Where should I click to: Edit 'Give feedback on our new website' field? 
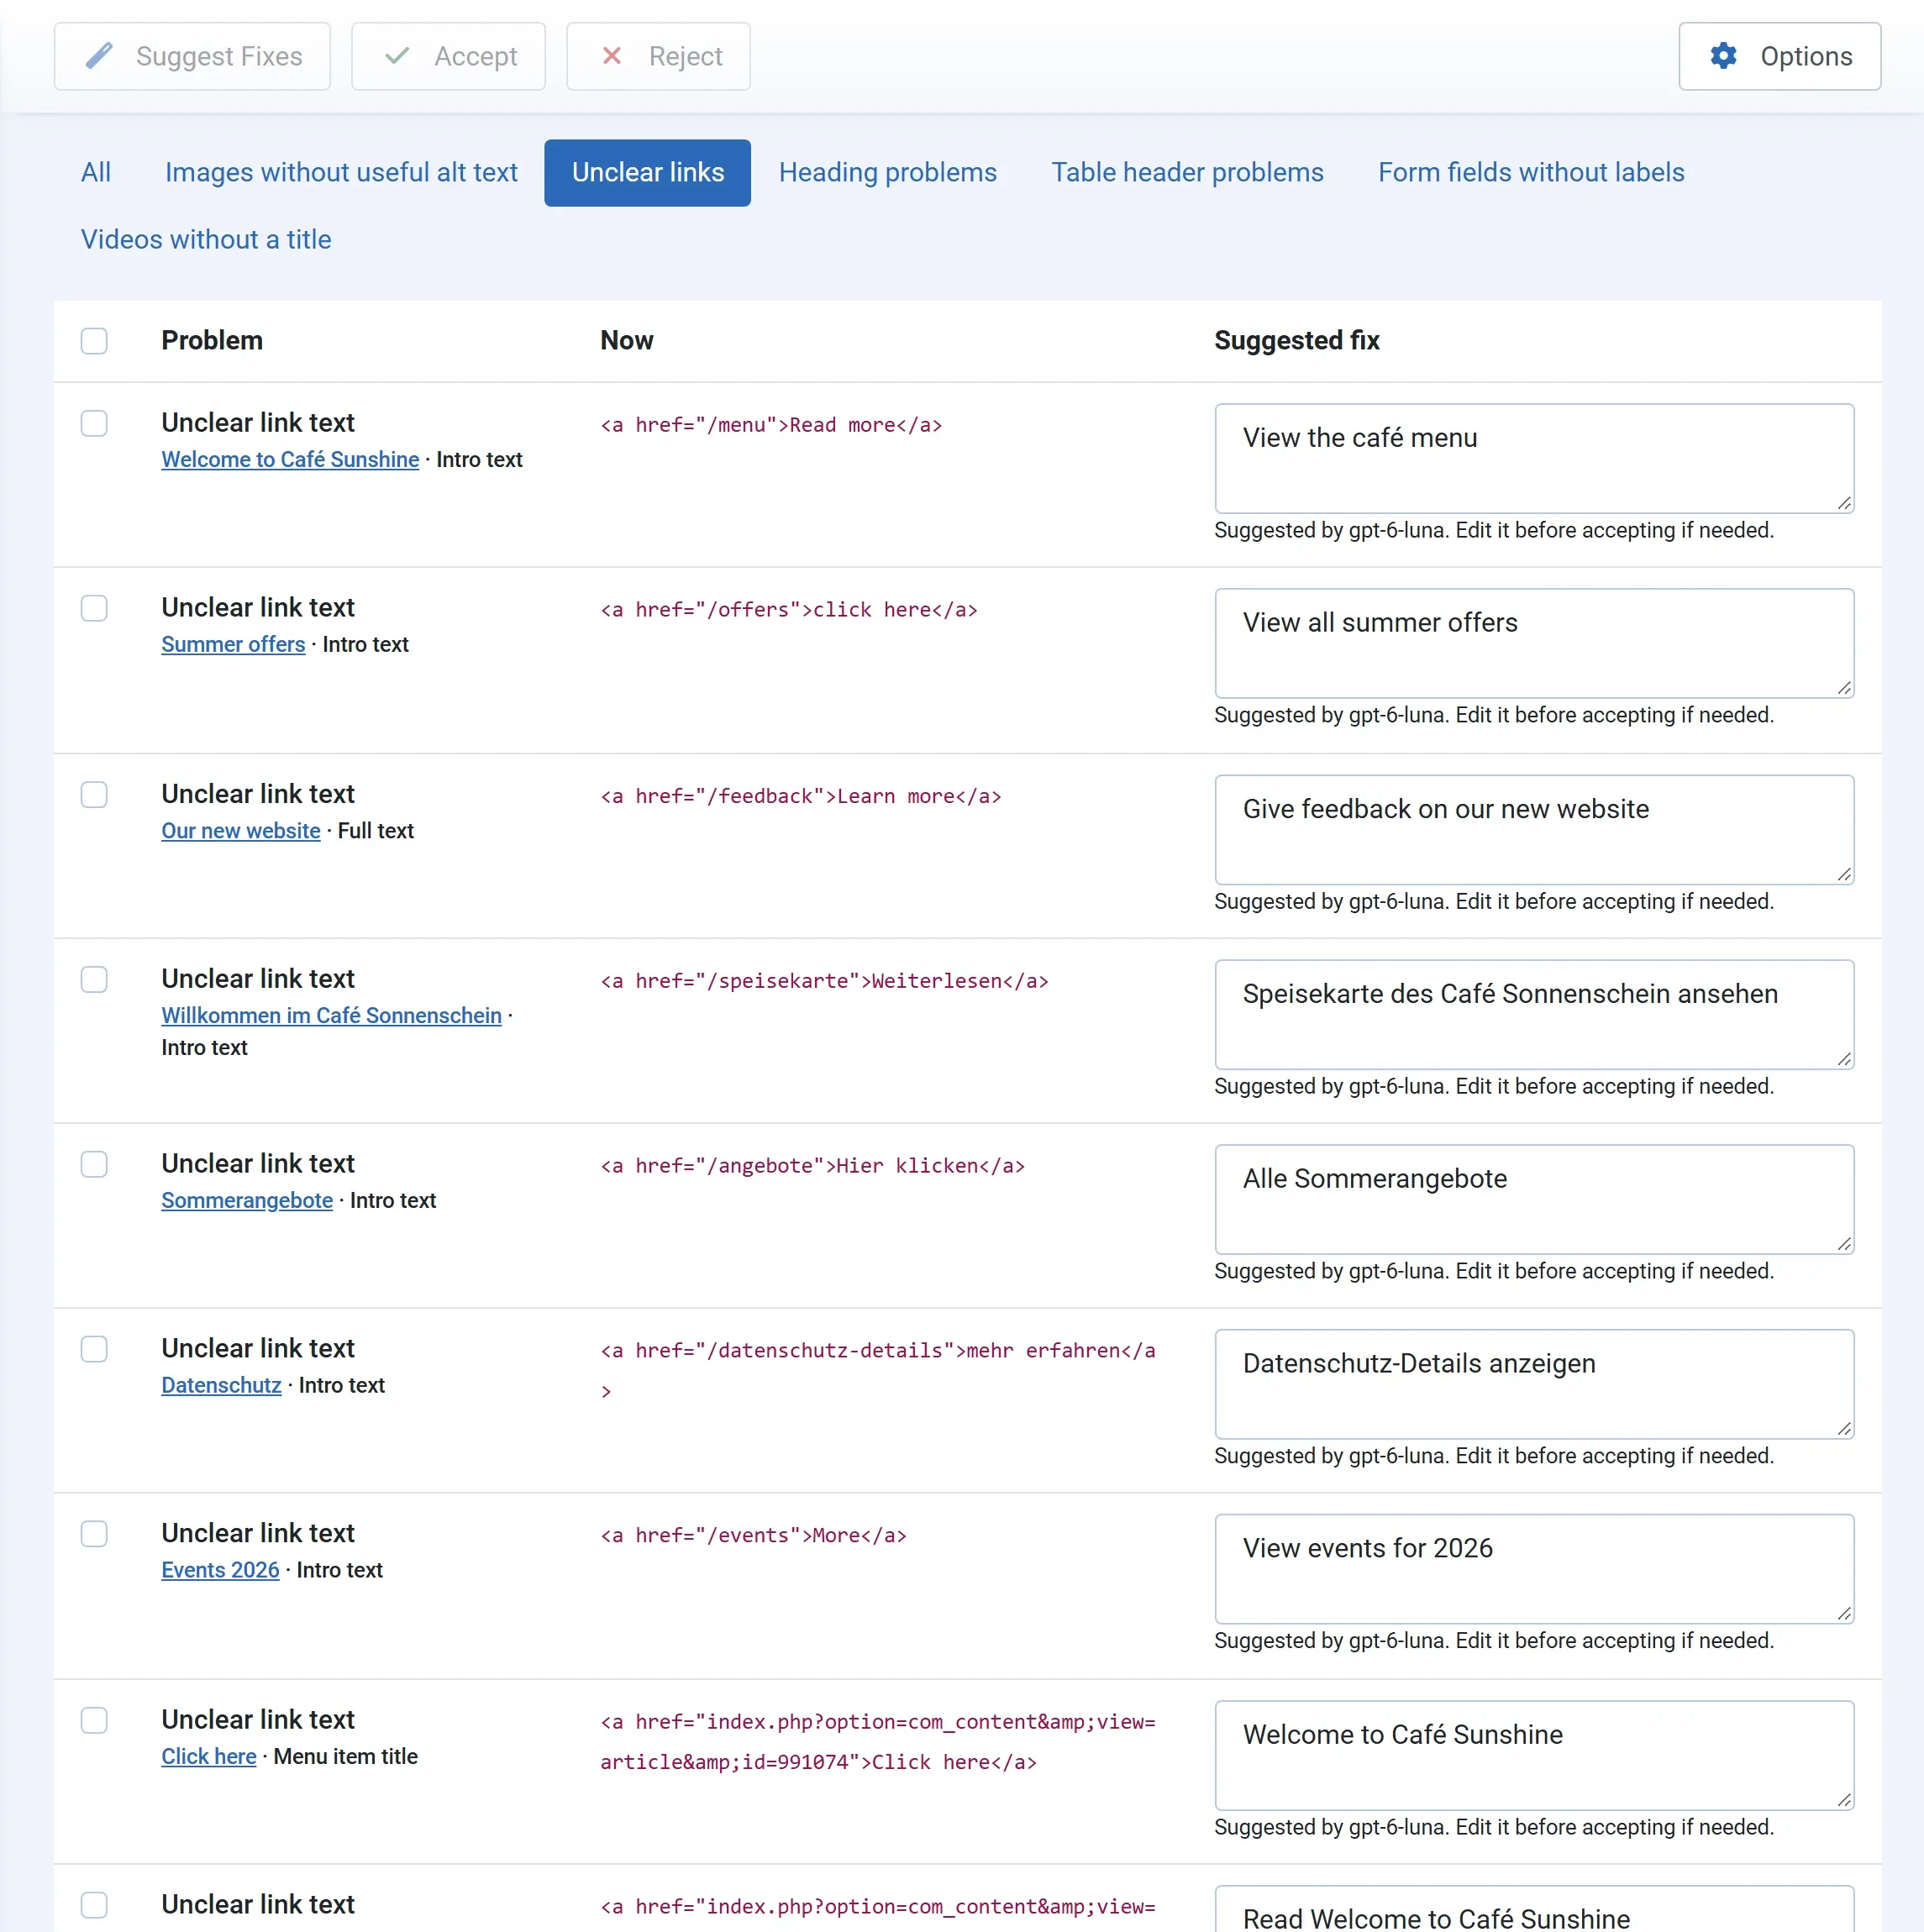[x=1534, y=830]
